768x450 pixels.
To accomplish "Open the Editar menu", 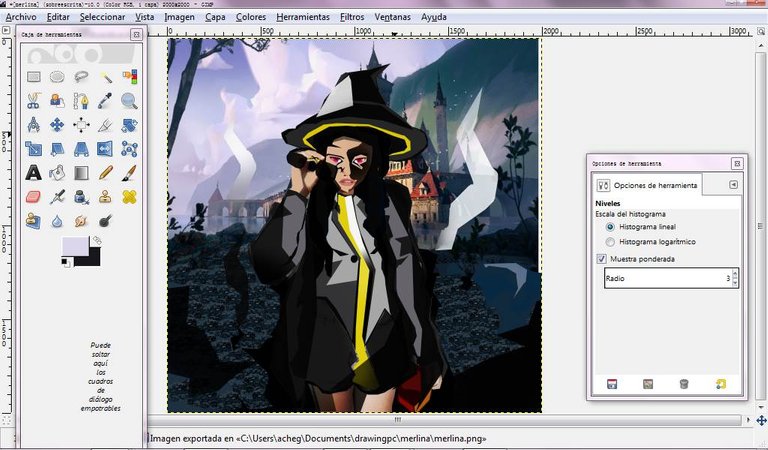I will (x=58, y=17).
